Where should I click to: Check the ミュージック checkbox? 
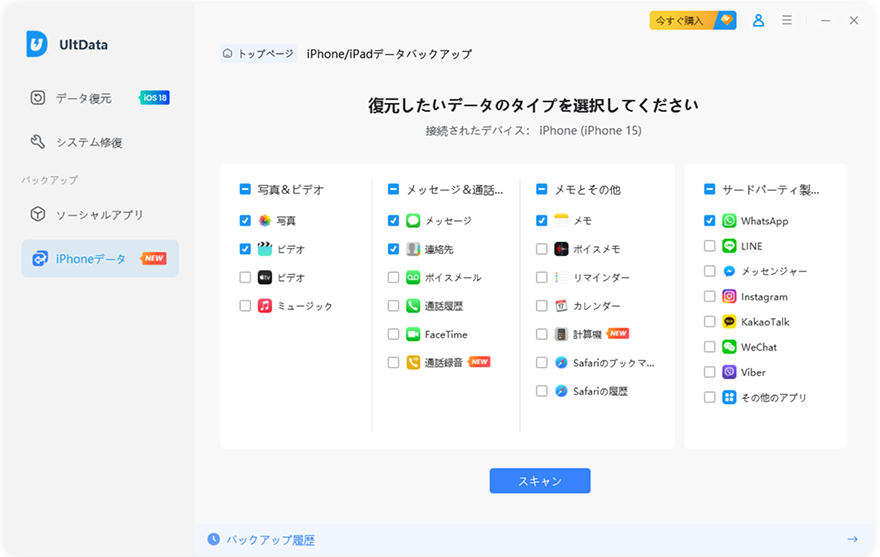point(245,306)
